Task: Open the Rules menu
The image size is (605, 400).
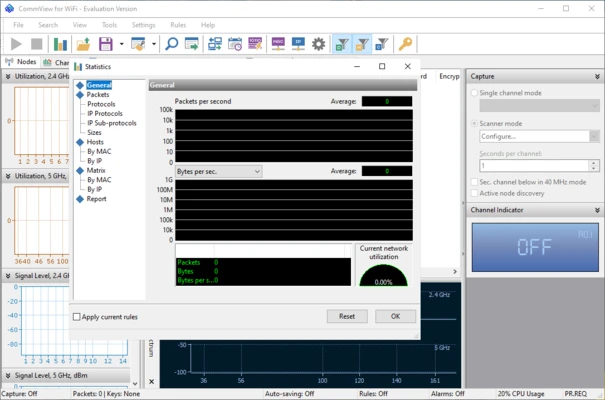Action: 178,25
